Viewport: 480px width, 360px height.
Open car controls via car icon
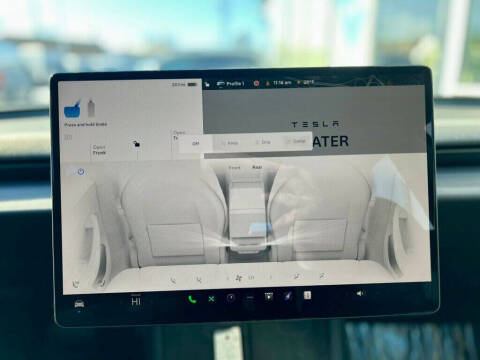(x=79, y=304)
